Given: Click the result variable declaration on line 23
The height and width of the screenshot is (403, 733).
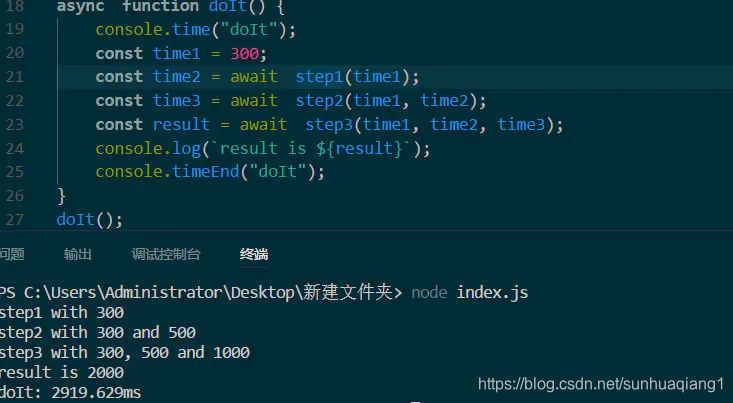Looking at the screenshot, I should (x=181, y=124).
